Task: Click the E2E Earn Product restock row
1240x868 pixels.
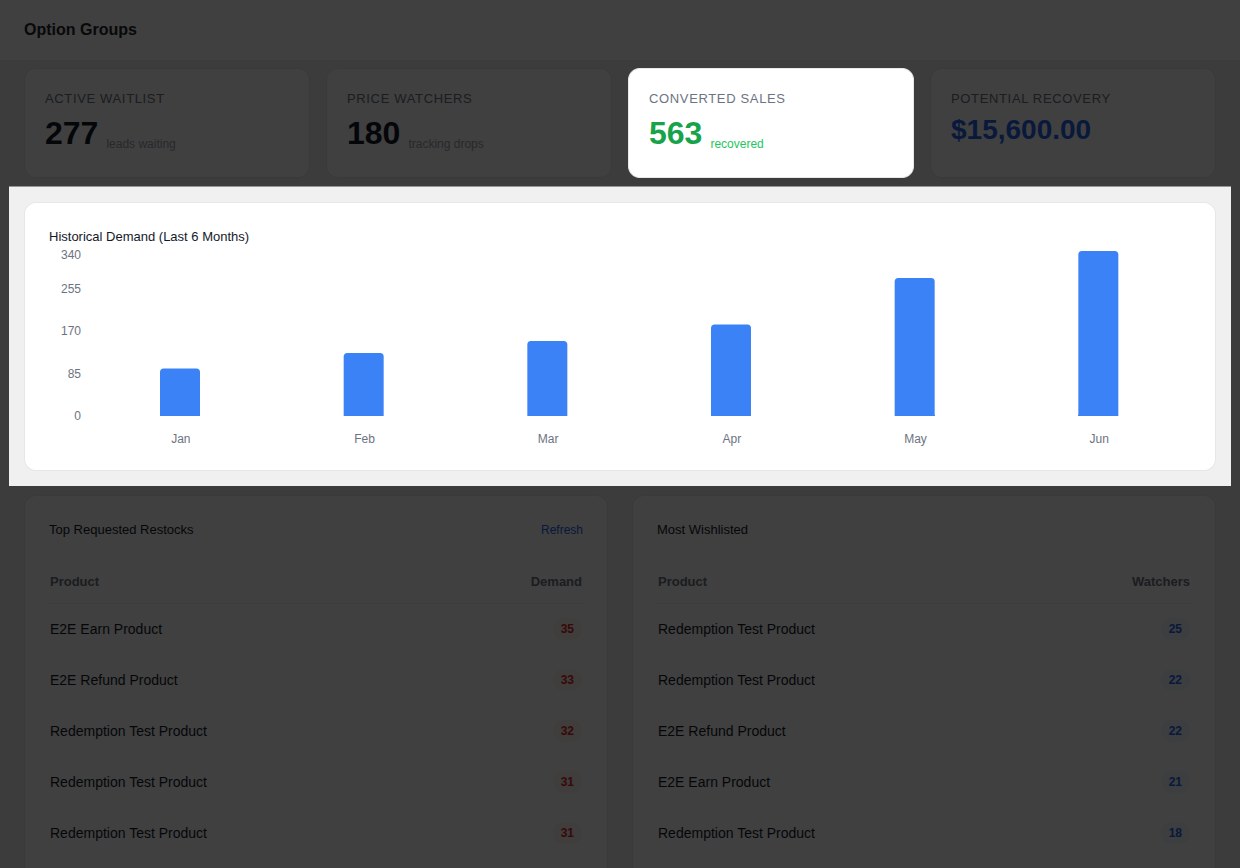Action: pos(316,629)
